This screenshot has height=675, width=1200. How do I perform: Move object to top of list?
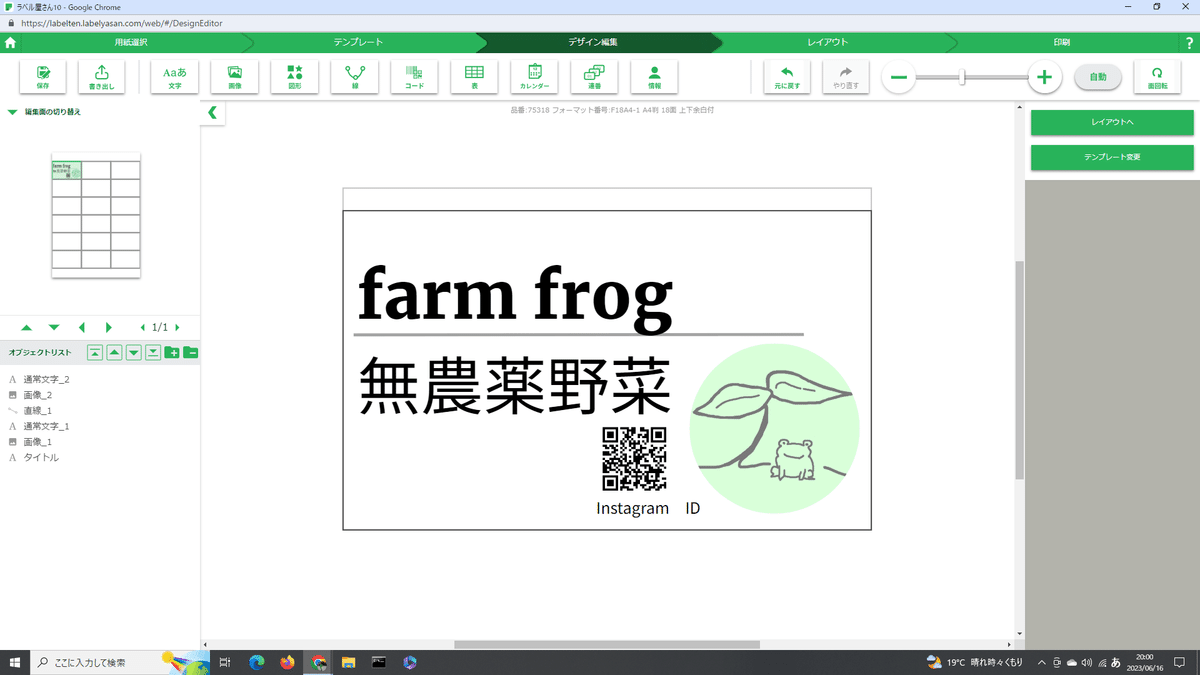click(x=95, y=352)
